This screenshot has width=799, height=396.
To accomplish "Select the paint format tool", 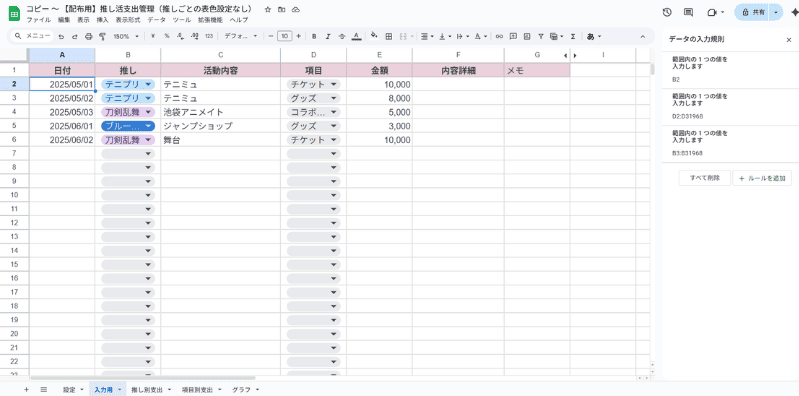I will pyautogui.click(x=102, y=36).
